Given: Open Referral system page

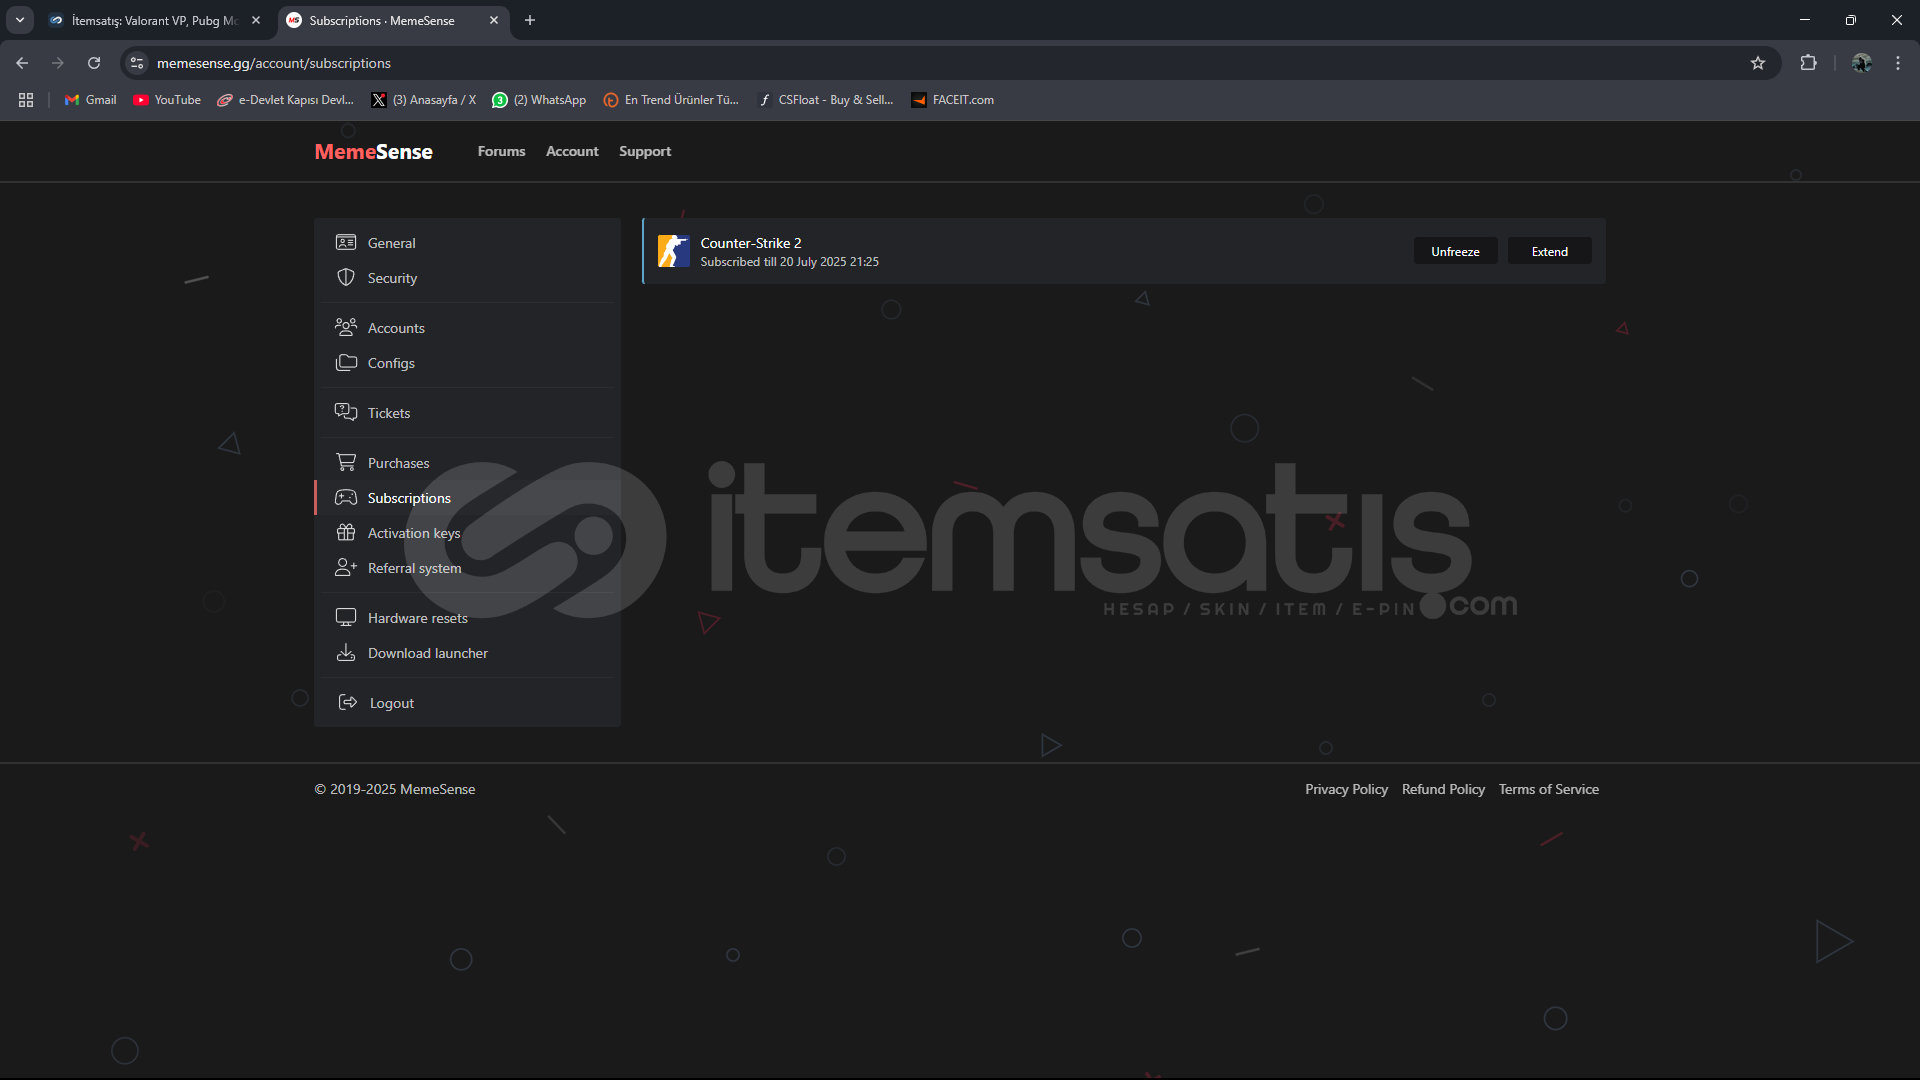Looking at the screenshot, I should pos(467,568).
